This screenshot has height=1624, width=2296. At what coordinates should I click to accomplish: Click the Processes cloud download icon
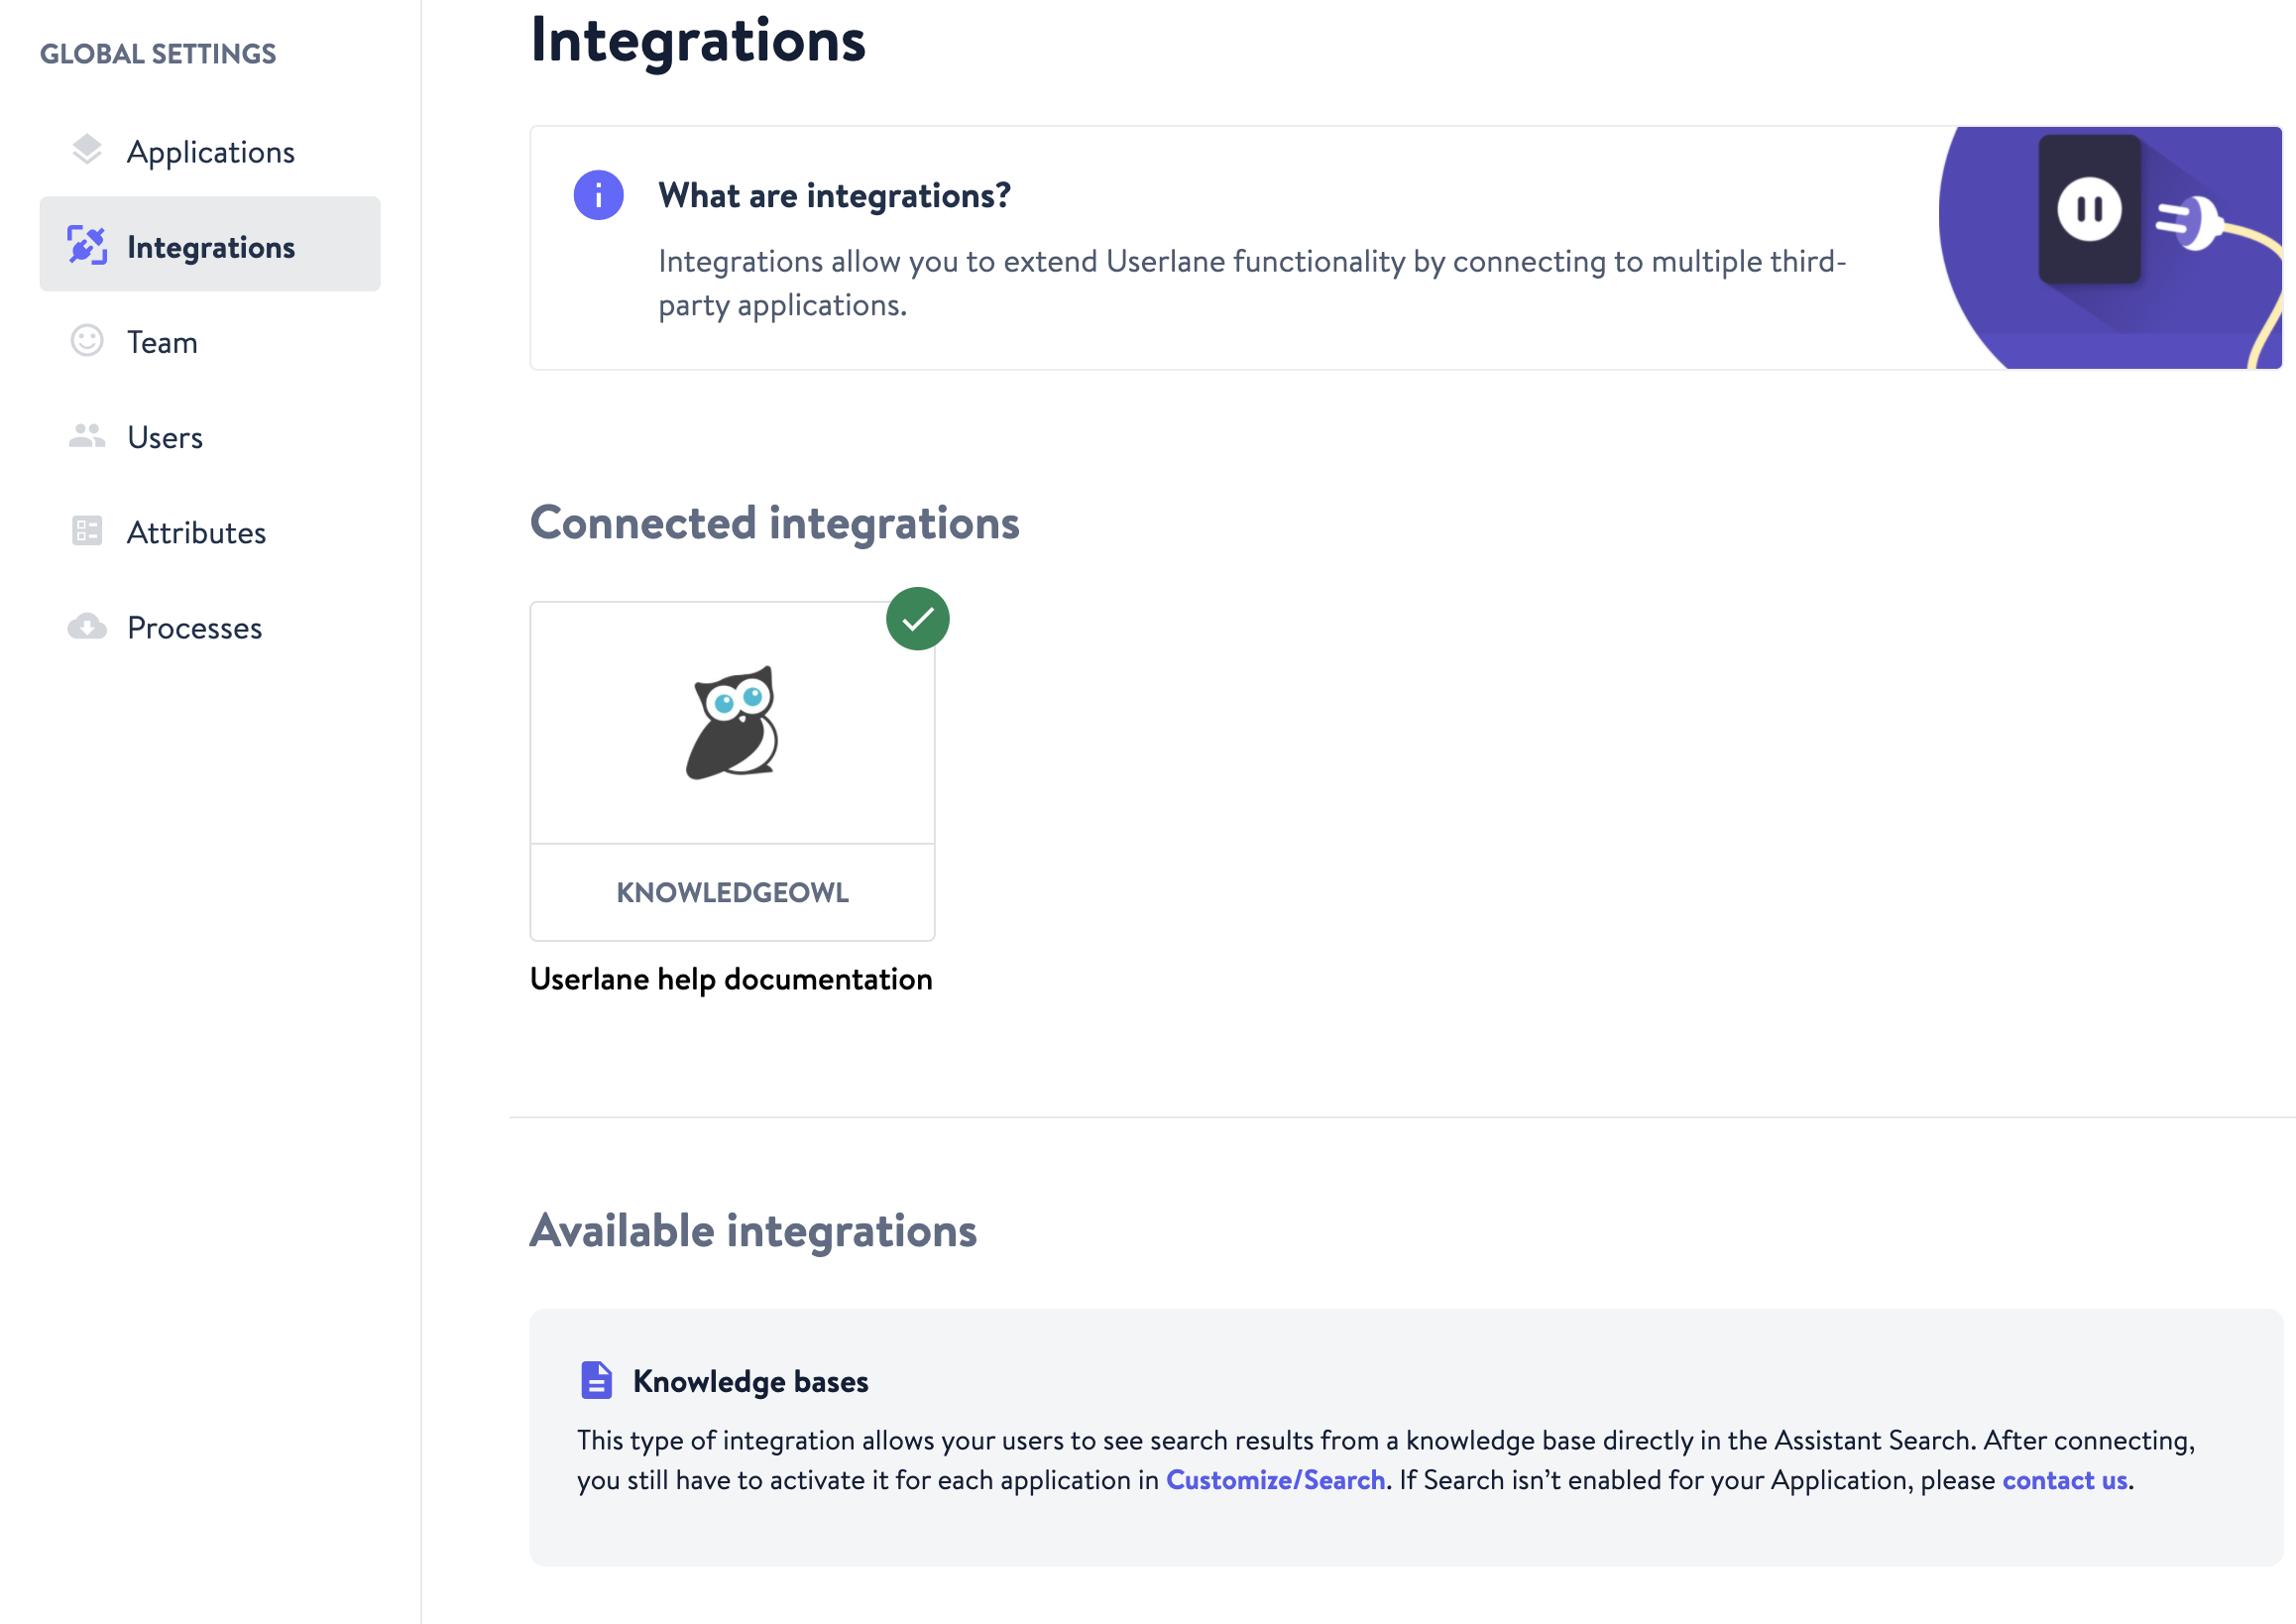(x=87, y=627)
